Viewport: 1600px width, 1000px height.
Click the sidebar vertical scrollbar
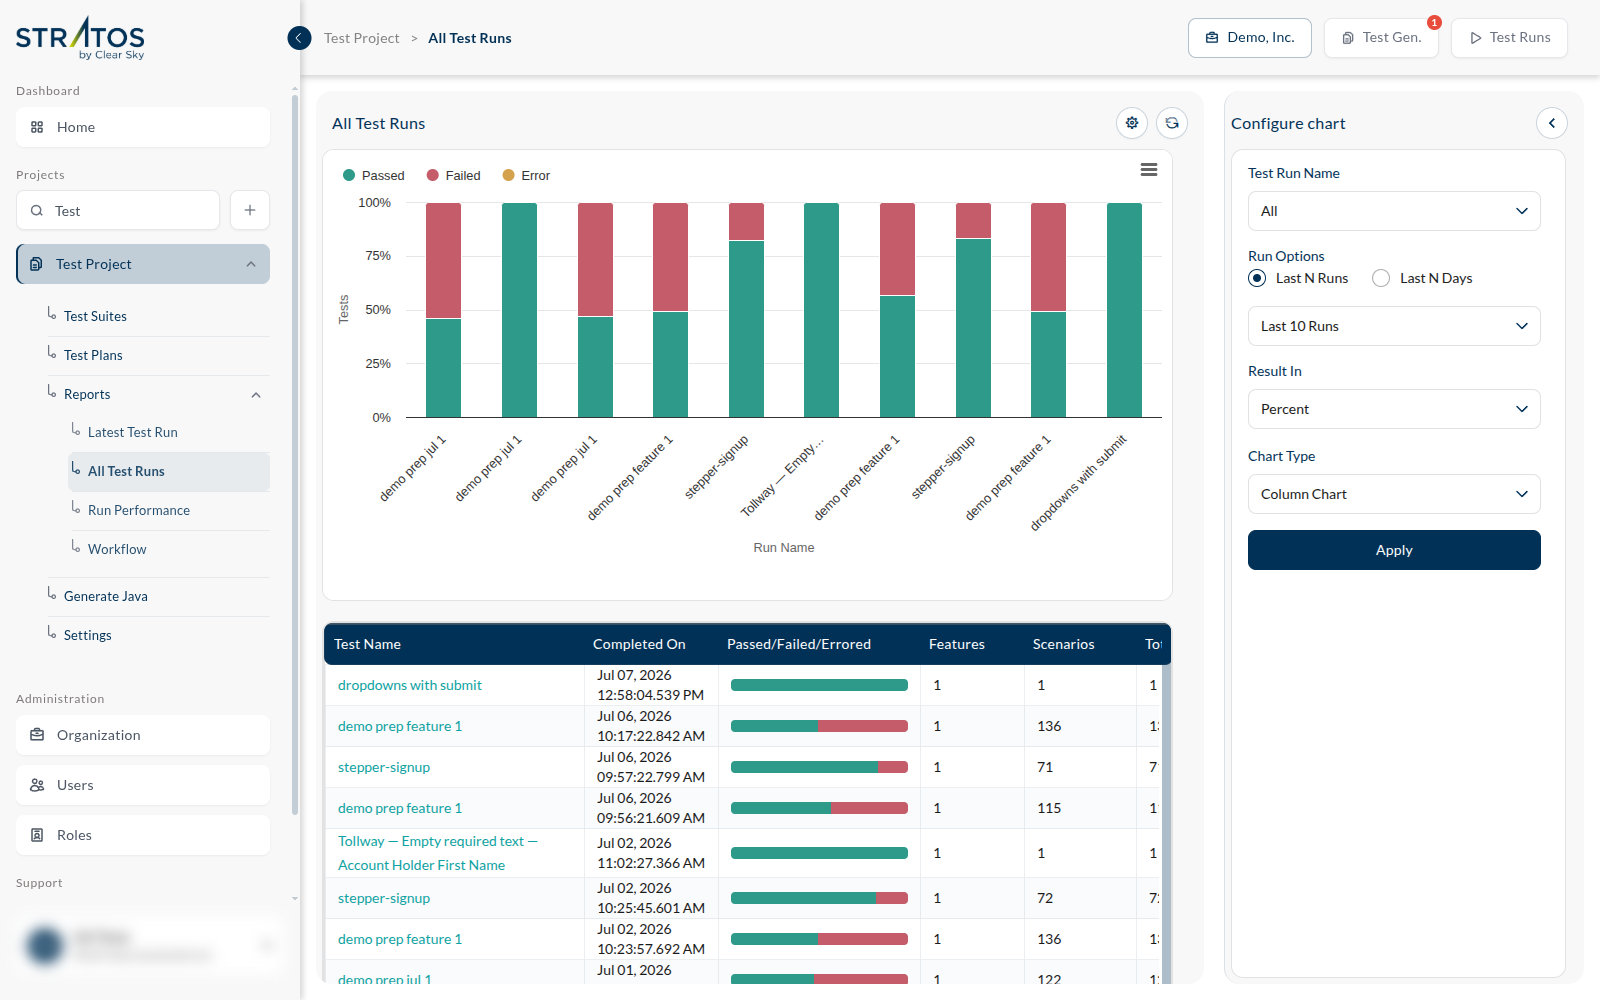pos(294,455)
